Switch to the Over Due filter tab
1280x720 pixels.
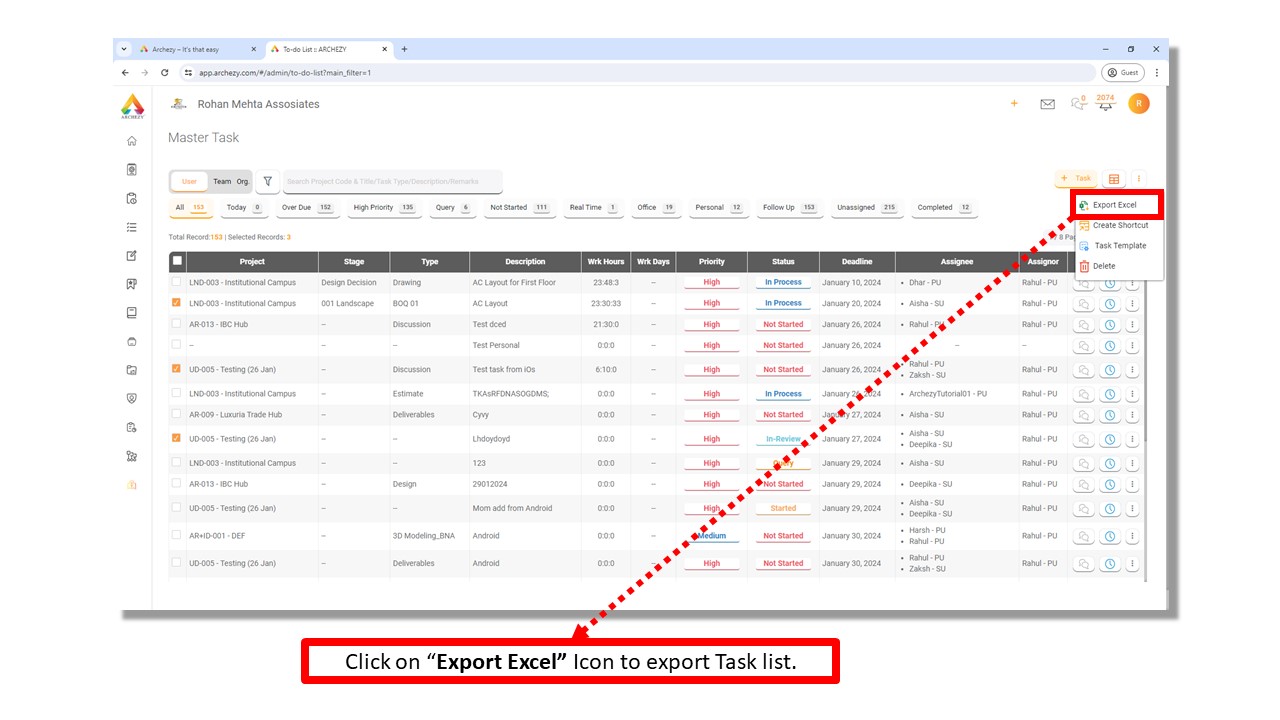[308, 208]
